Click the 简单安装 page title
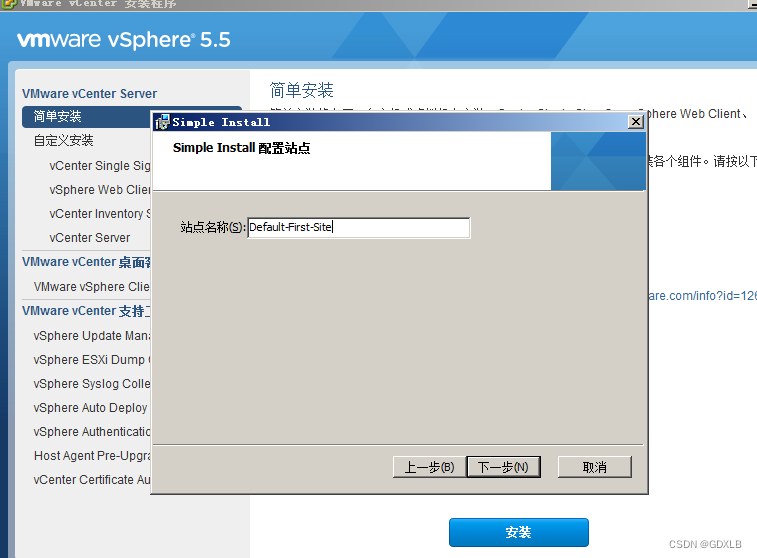This screenshot has width=757, height=558. point(302,90)
